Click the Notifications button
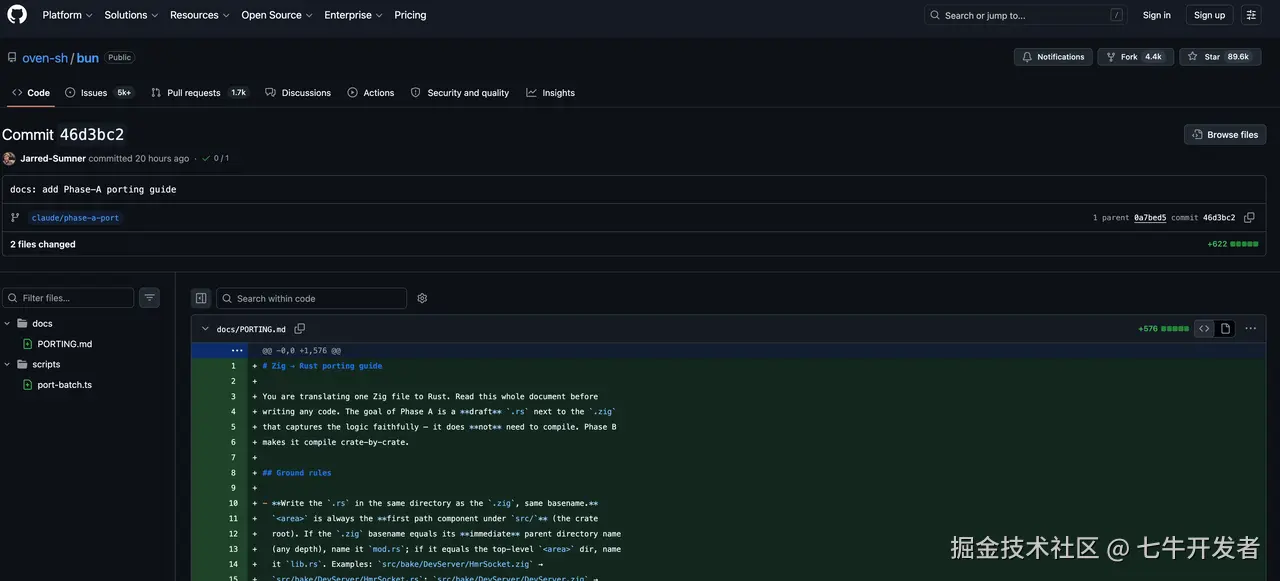Image resolution: width=1280 pixels, height=581 pixels. (1053, 57)
